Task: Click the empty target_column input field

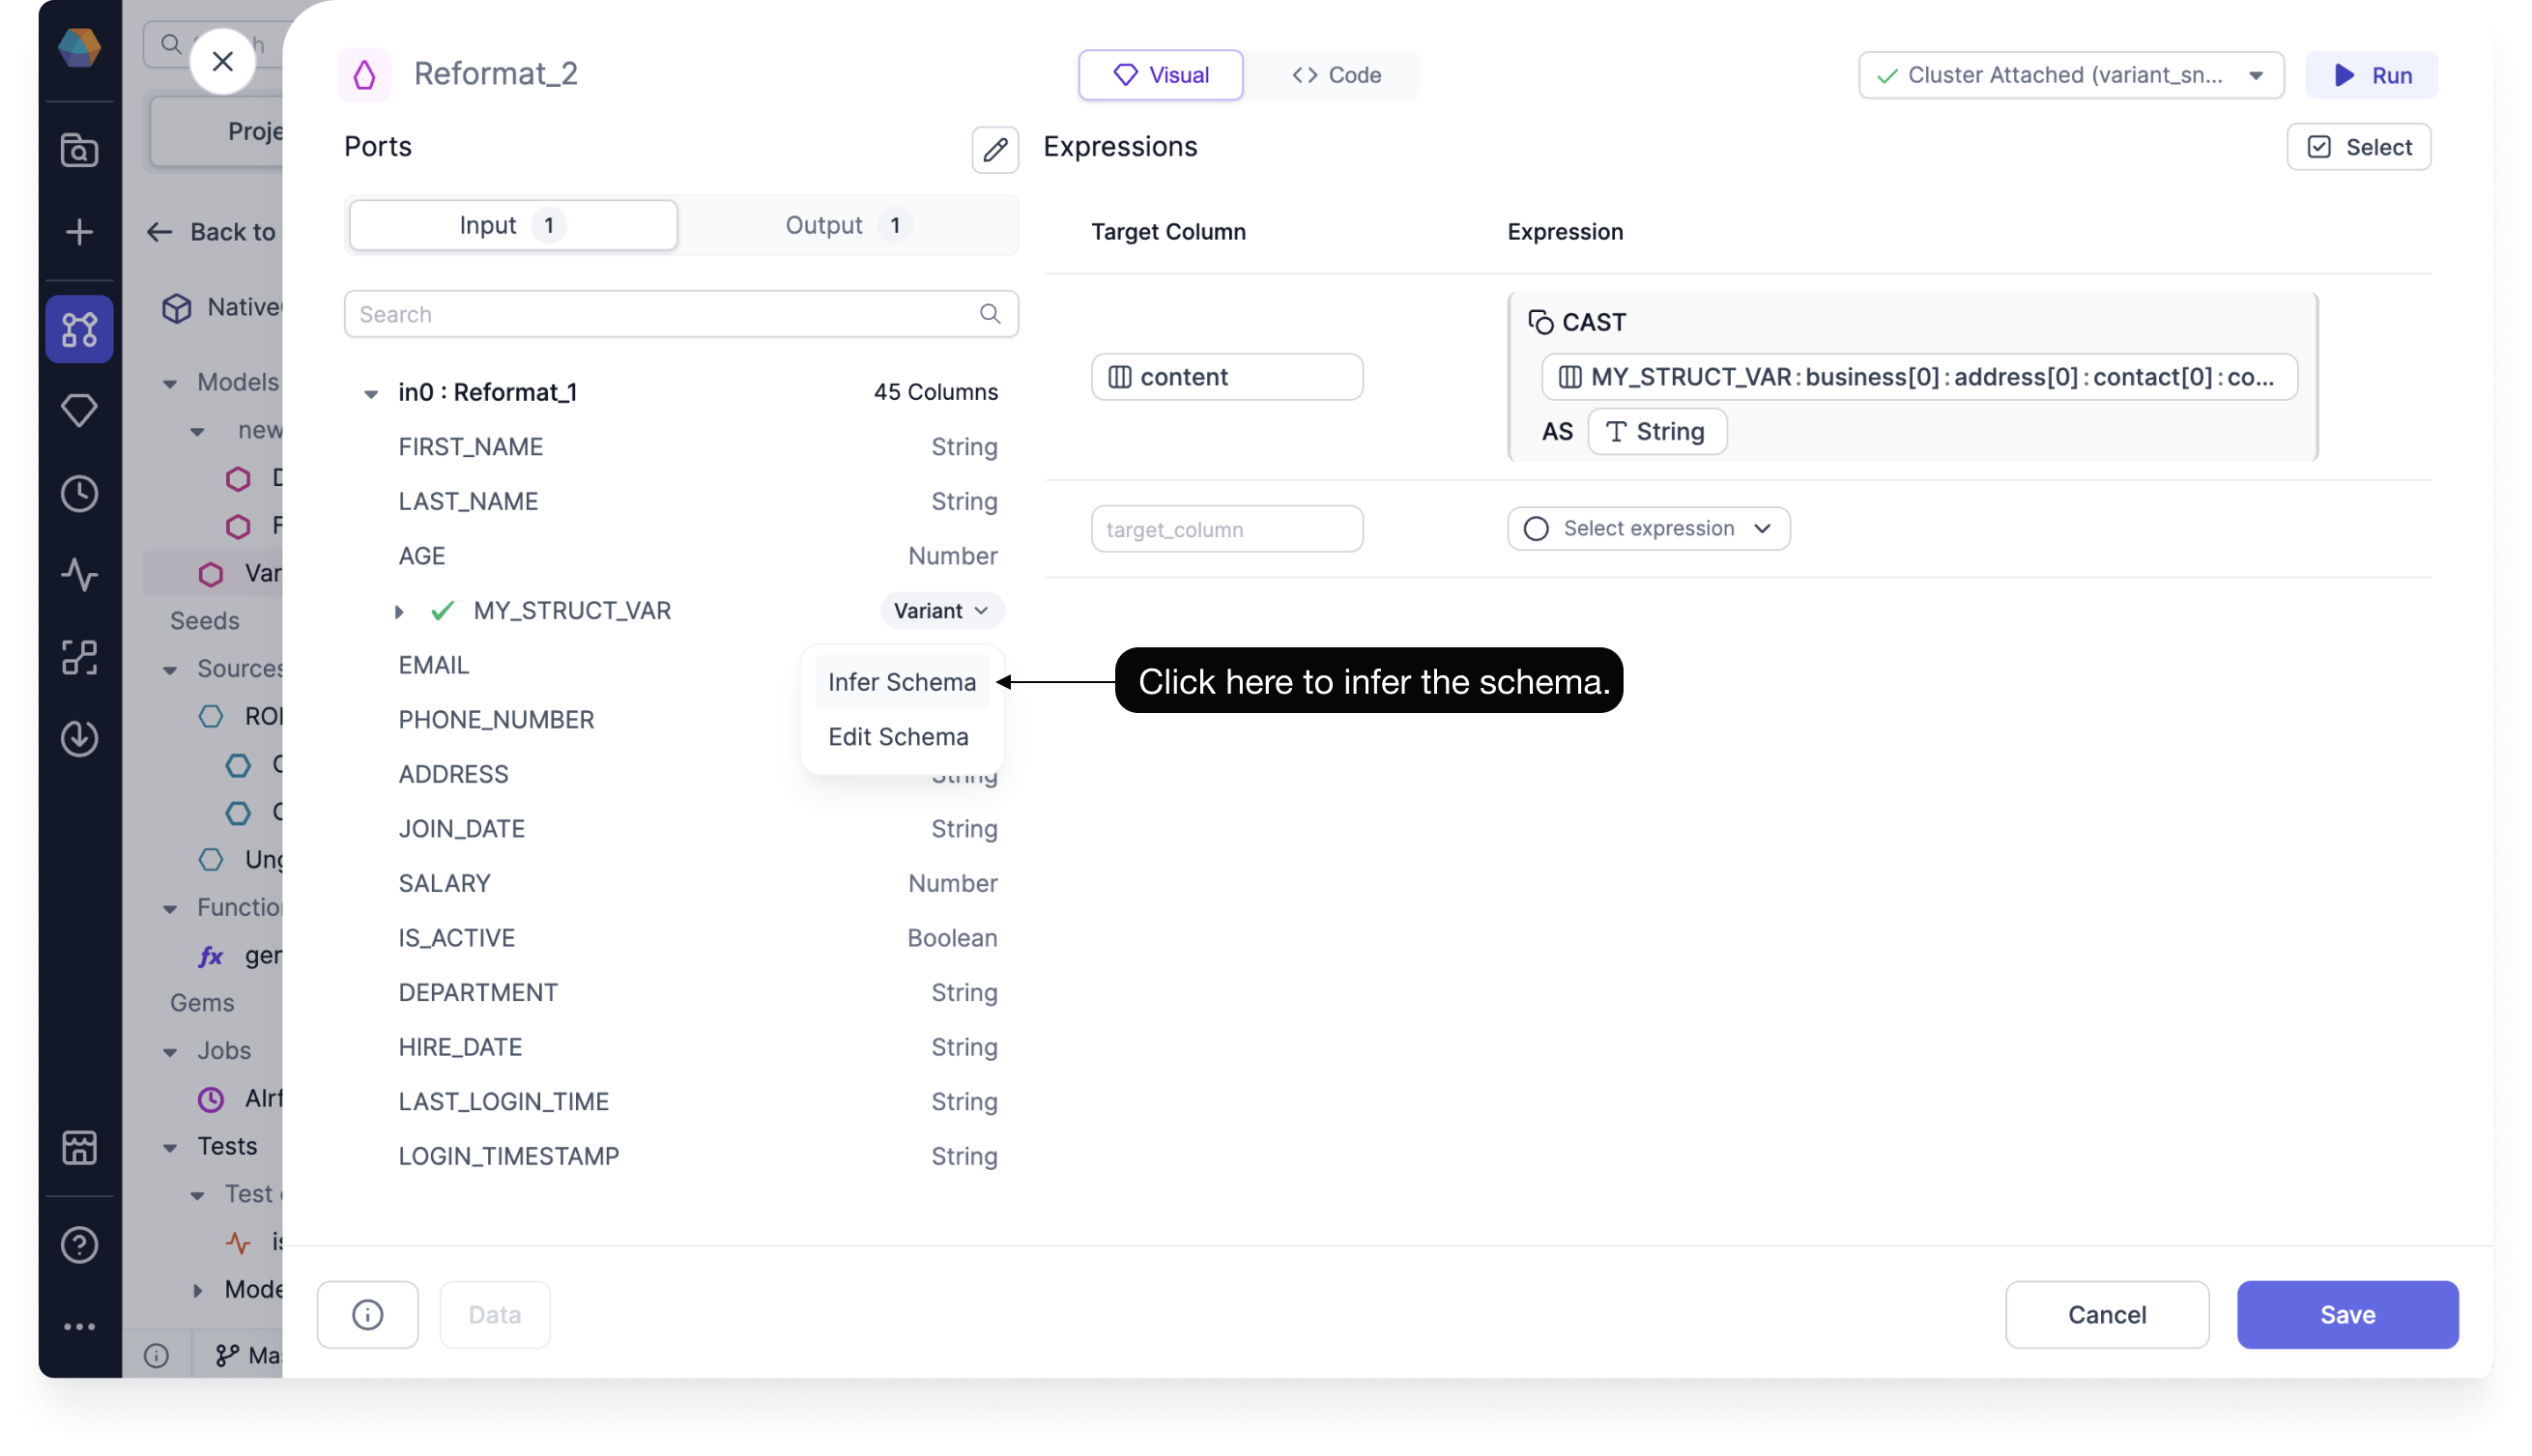Action: point(1226,528)
